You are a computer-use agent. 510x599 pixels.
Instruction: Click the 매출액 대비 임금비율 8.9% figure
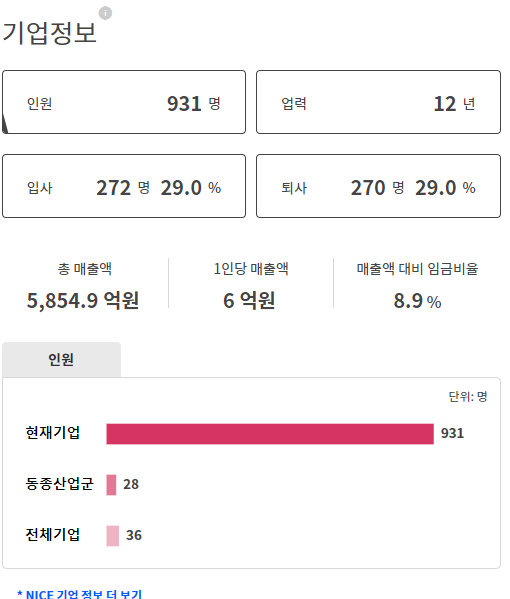(418, 301)
